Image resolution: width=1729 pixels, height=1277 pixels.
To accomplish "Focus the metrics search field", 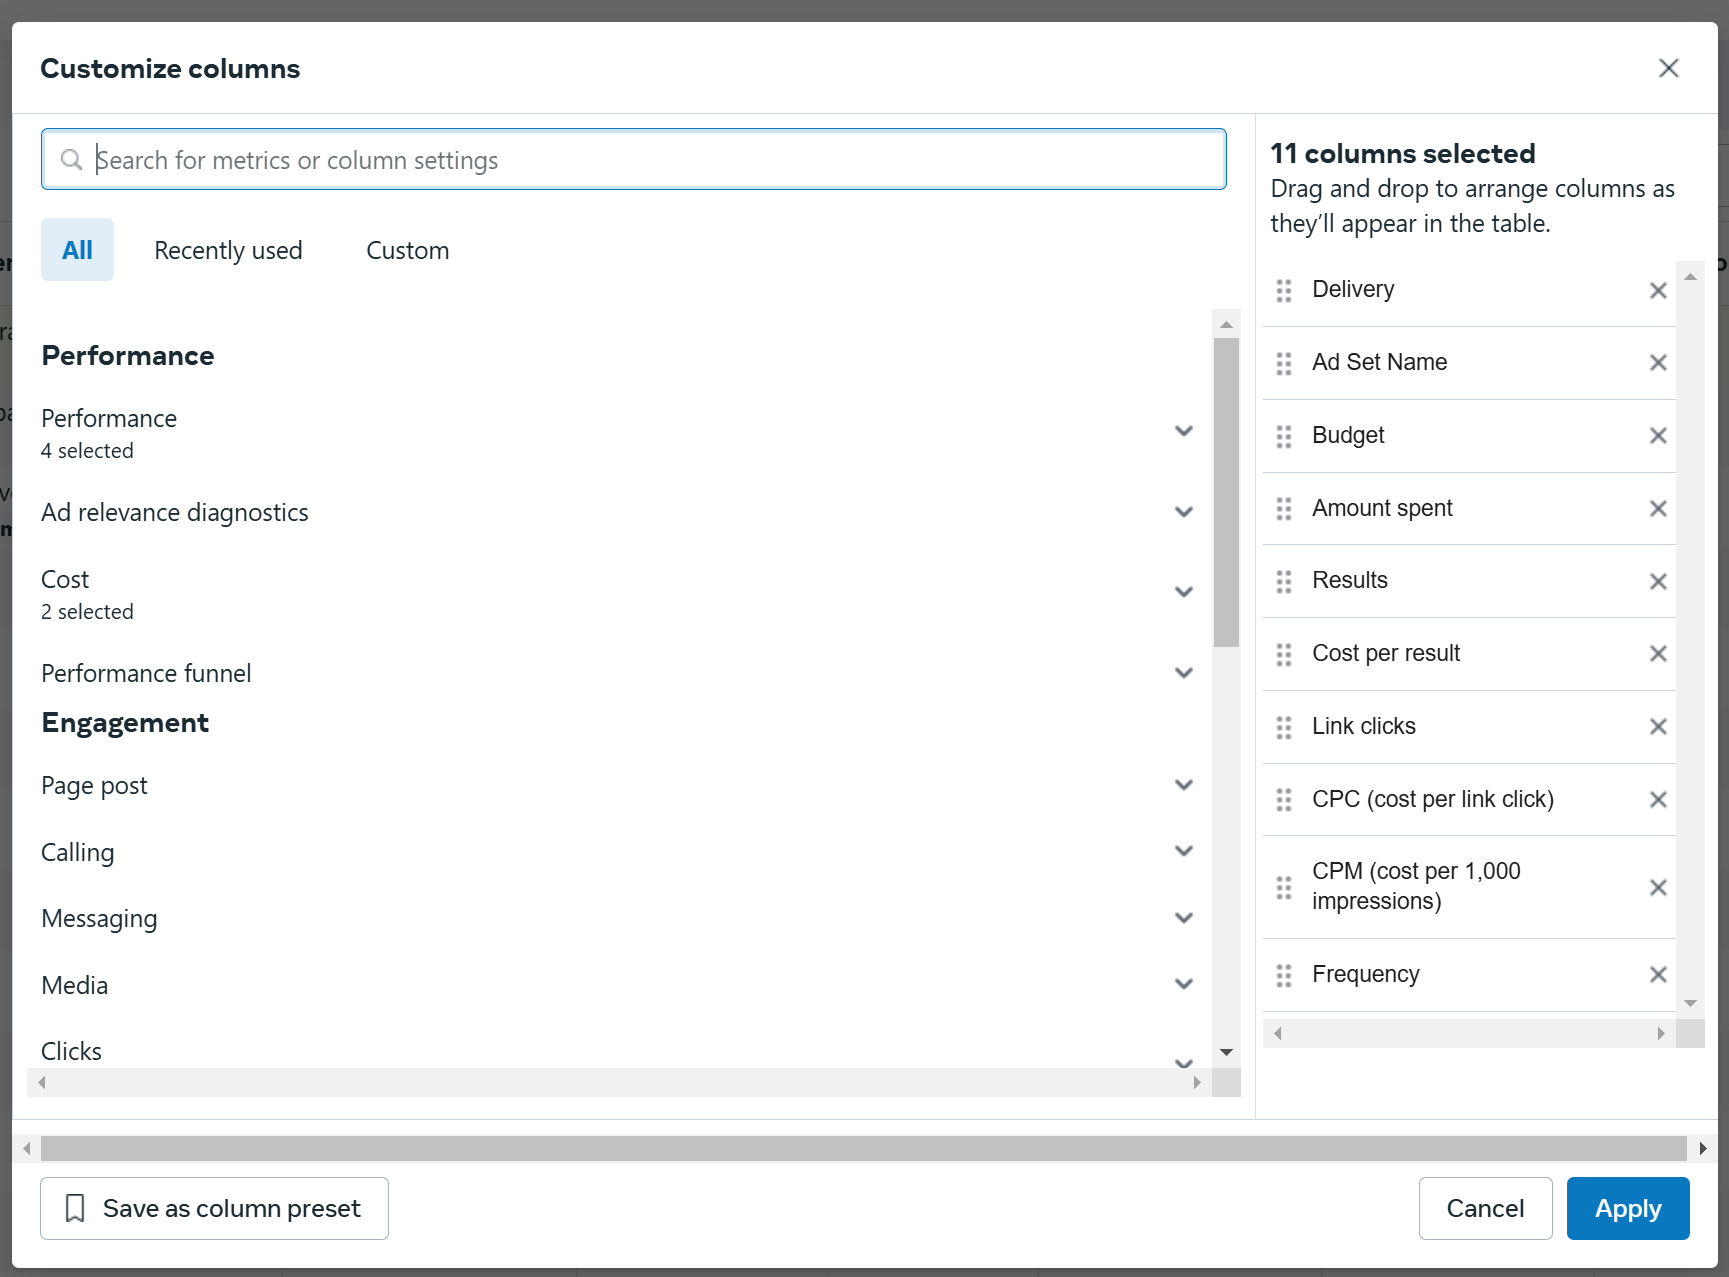I will click(634, 159).
